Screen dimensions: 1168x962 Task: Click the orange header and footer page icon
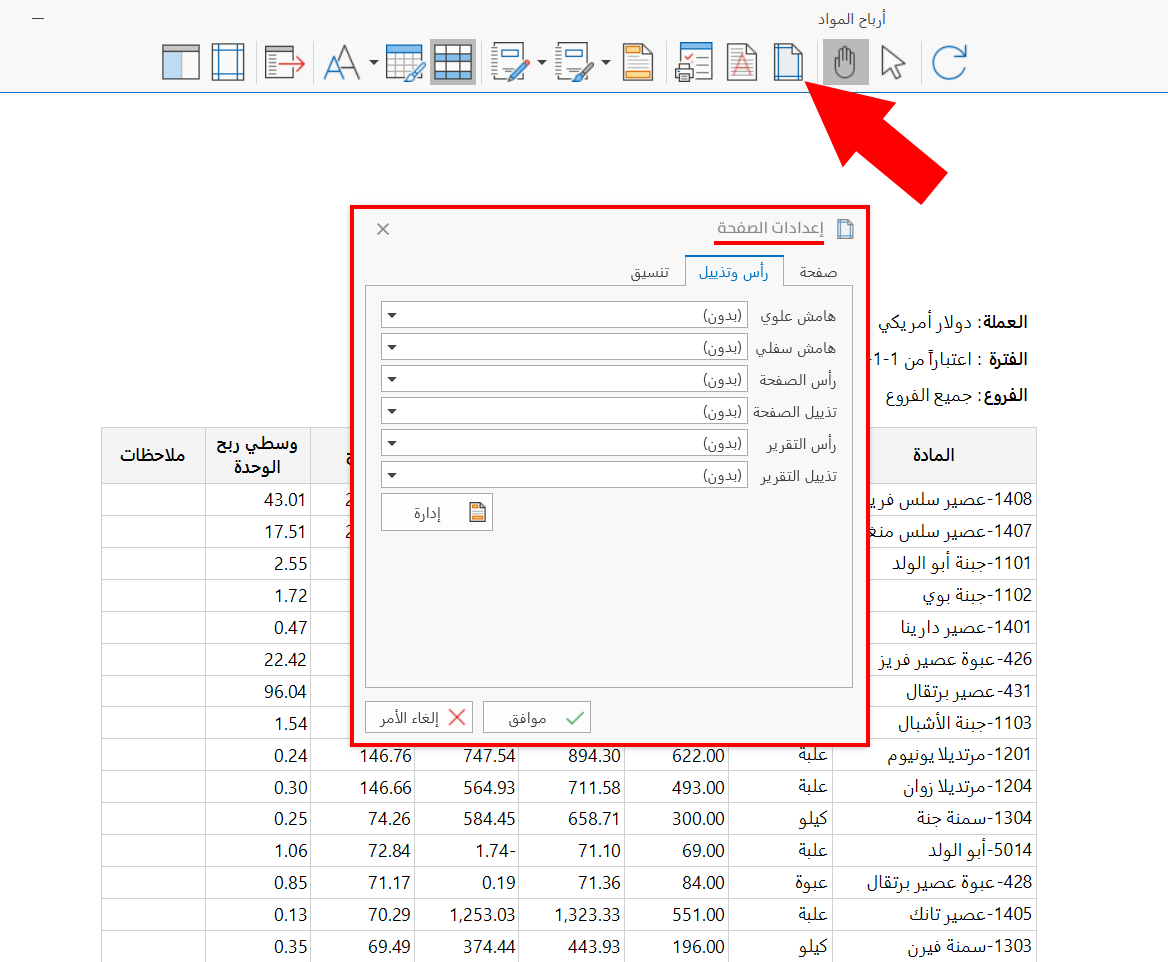click(x=638, y=62)
